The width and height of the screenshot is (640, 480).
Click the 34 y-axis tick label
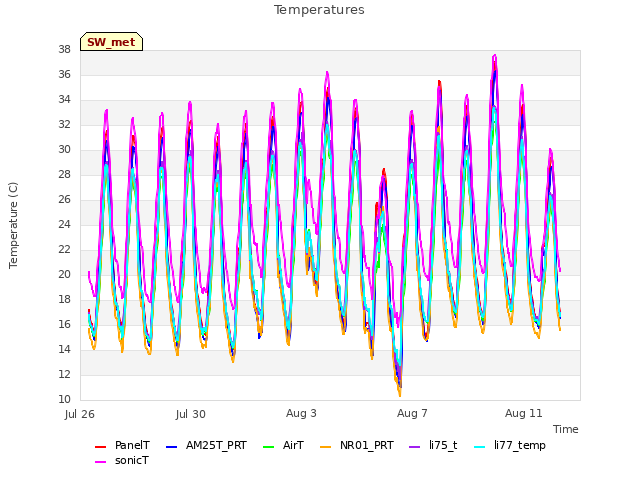coord(64,100)
